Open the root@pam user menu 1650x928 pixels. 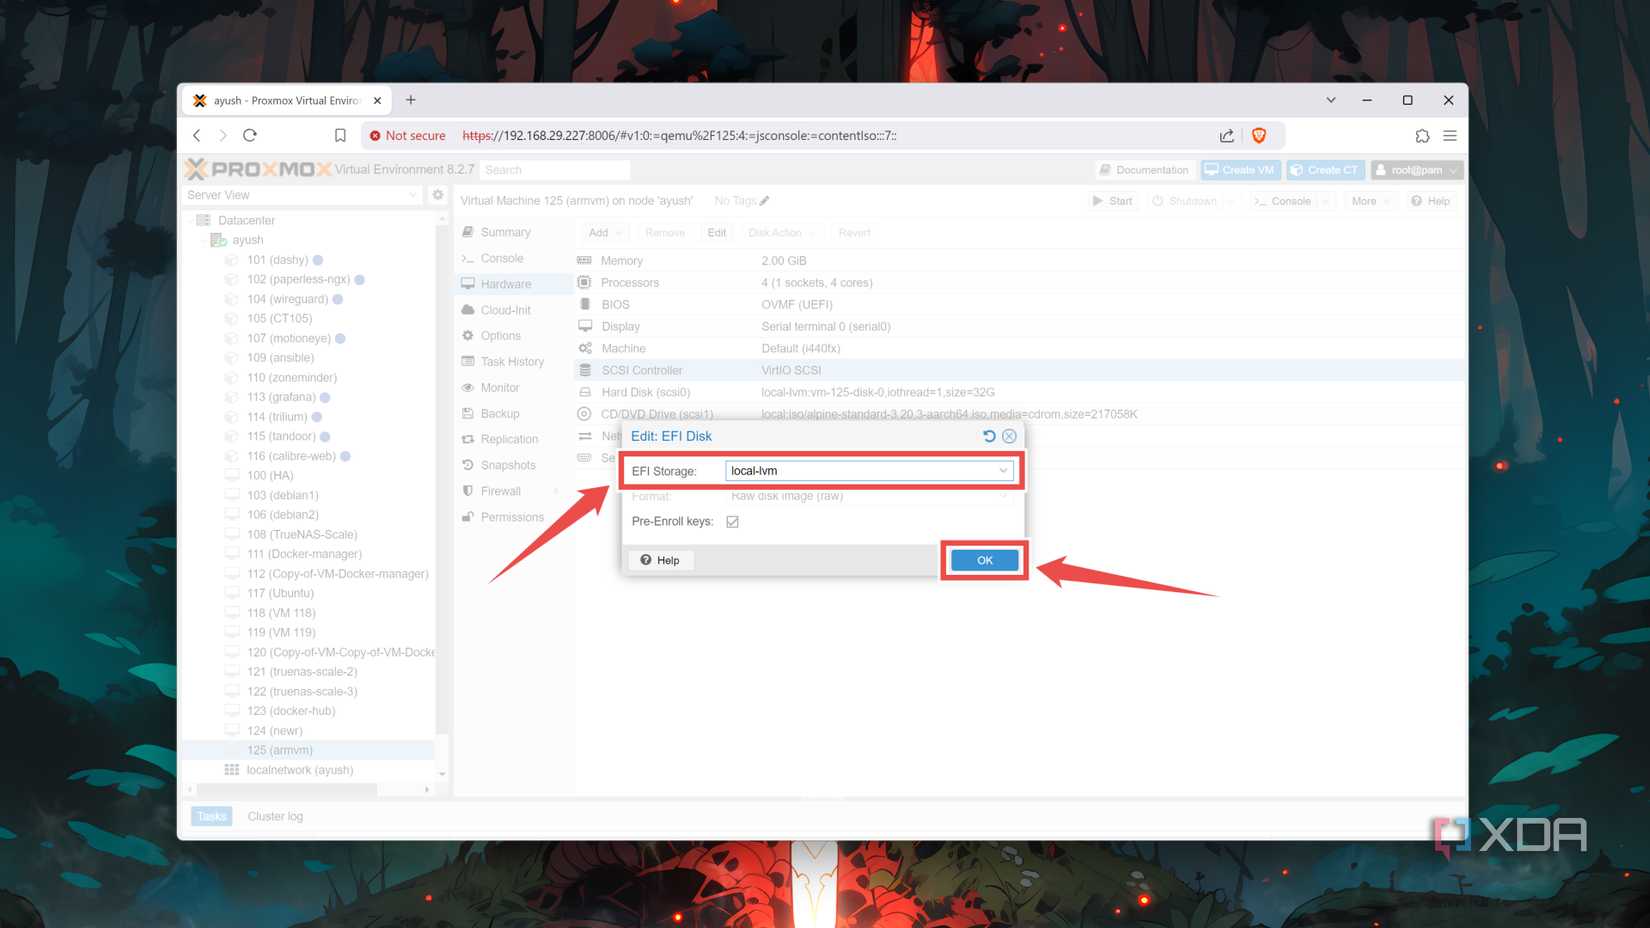[1417, 170]
